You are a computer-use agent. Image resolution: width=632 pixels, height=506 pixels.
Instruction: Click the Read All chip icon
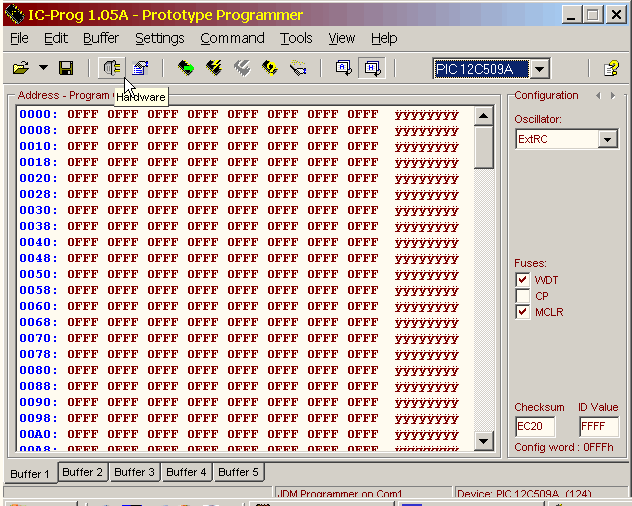pos(186,68)
